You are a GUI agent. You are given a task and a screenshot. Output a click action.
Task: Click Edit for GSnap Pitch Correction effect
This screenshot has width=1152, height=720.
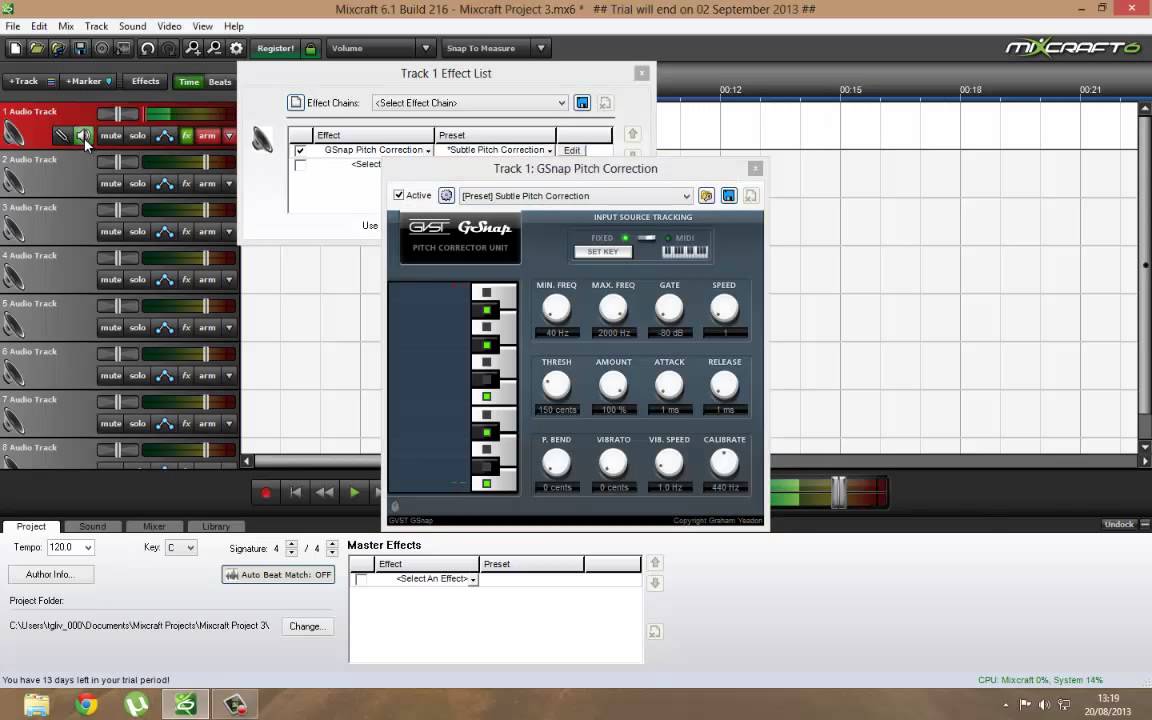tap(572, 150)
